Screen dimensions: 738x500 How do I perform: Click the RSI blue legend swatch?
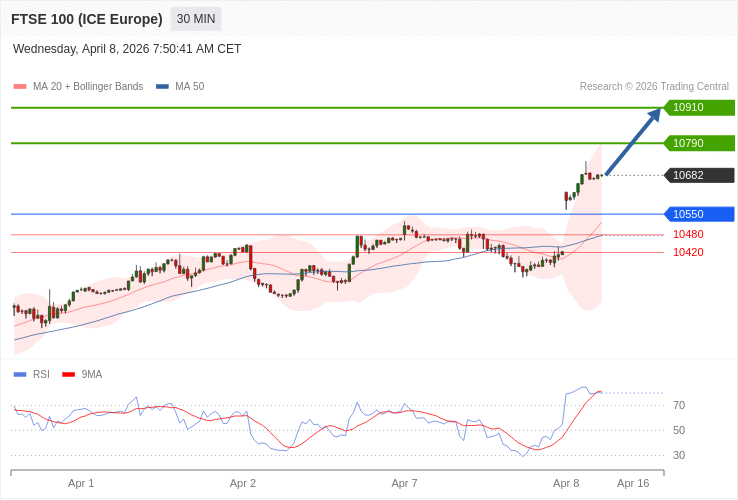(20, 375)
